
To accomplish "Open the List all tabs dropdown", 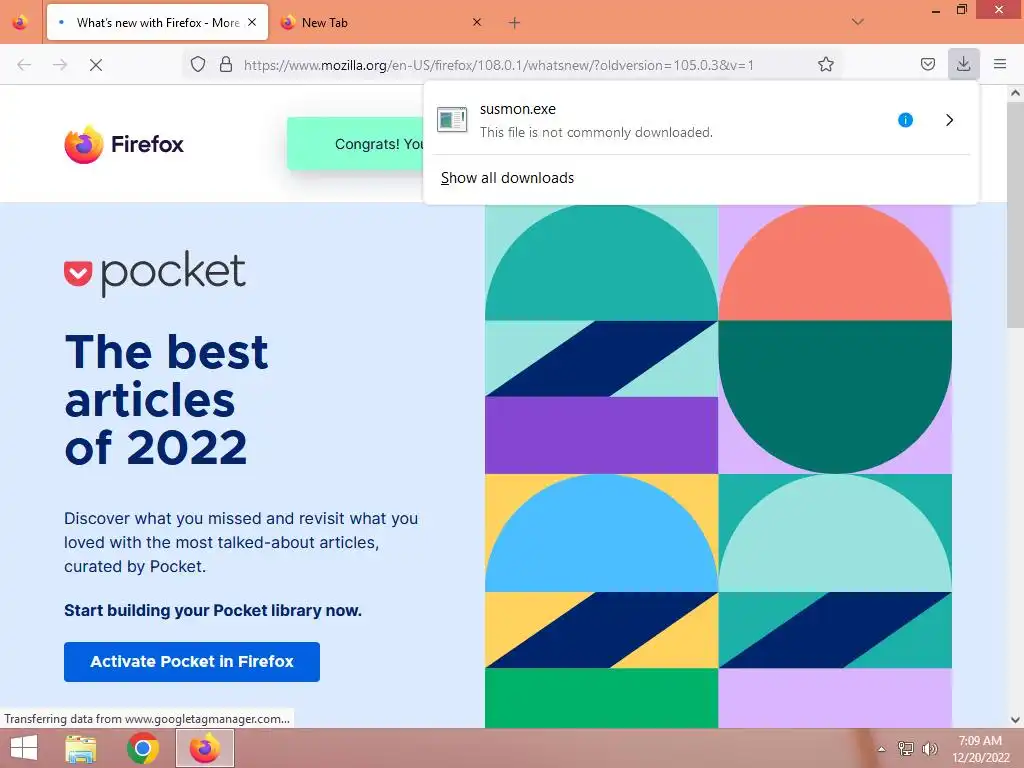I will 857,22.
